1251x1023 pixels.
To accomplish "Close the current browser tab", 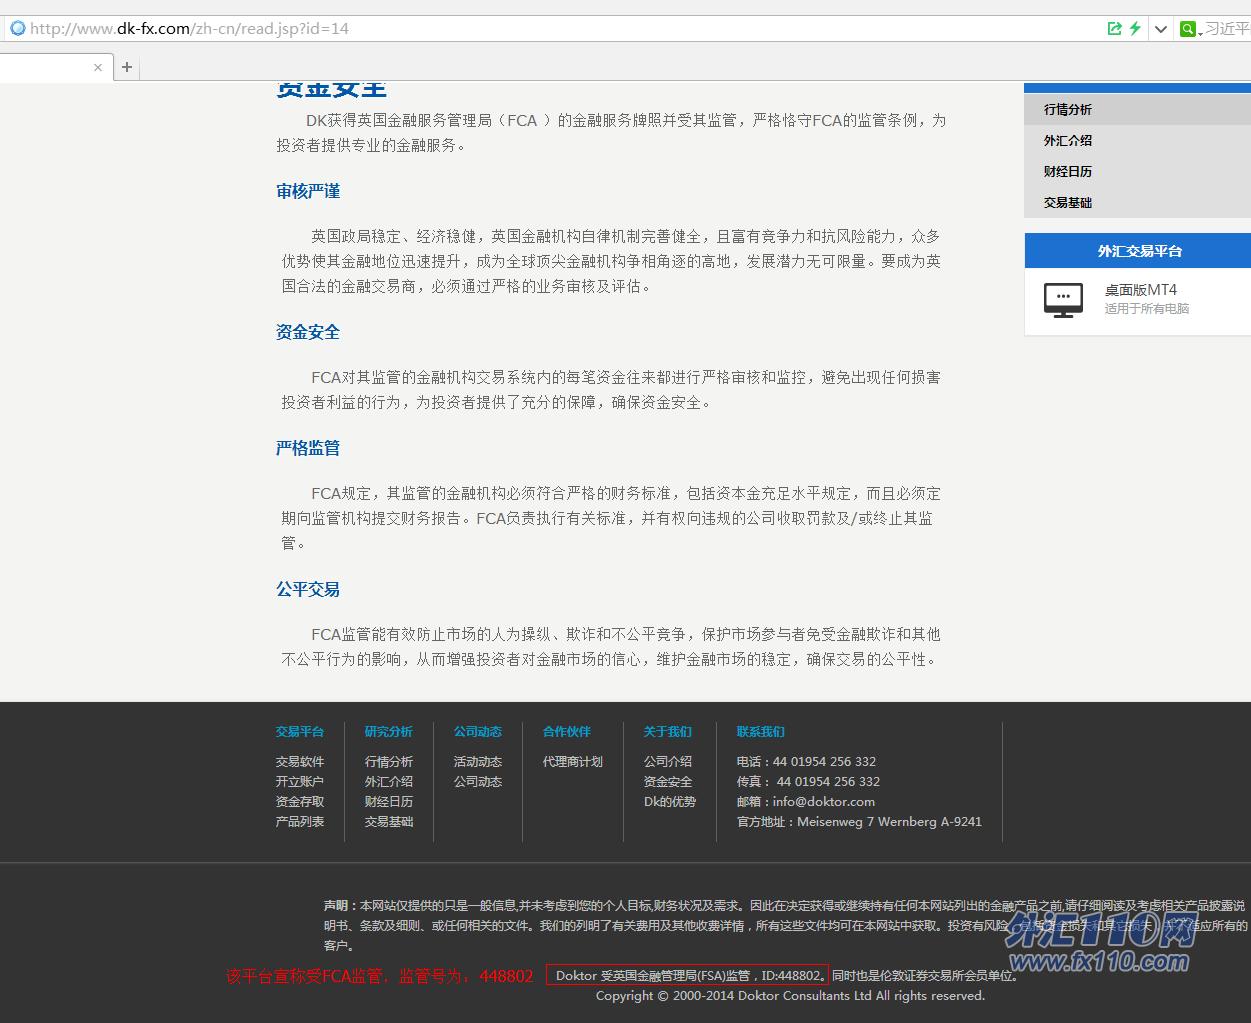I will pyautogui.click(x=97, y=68).
